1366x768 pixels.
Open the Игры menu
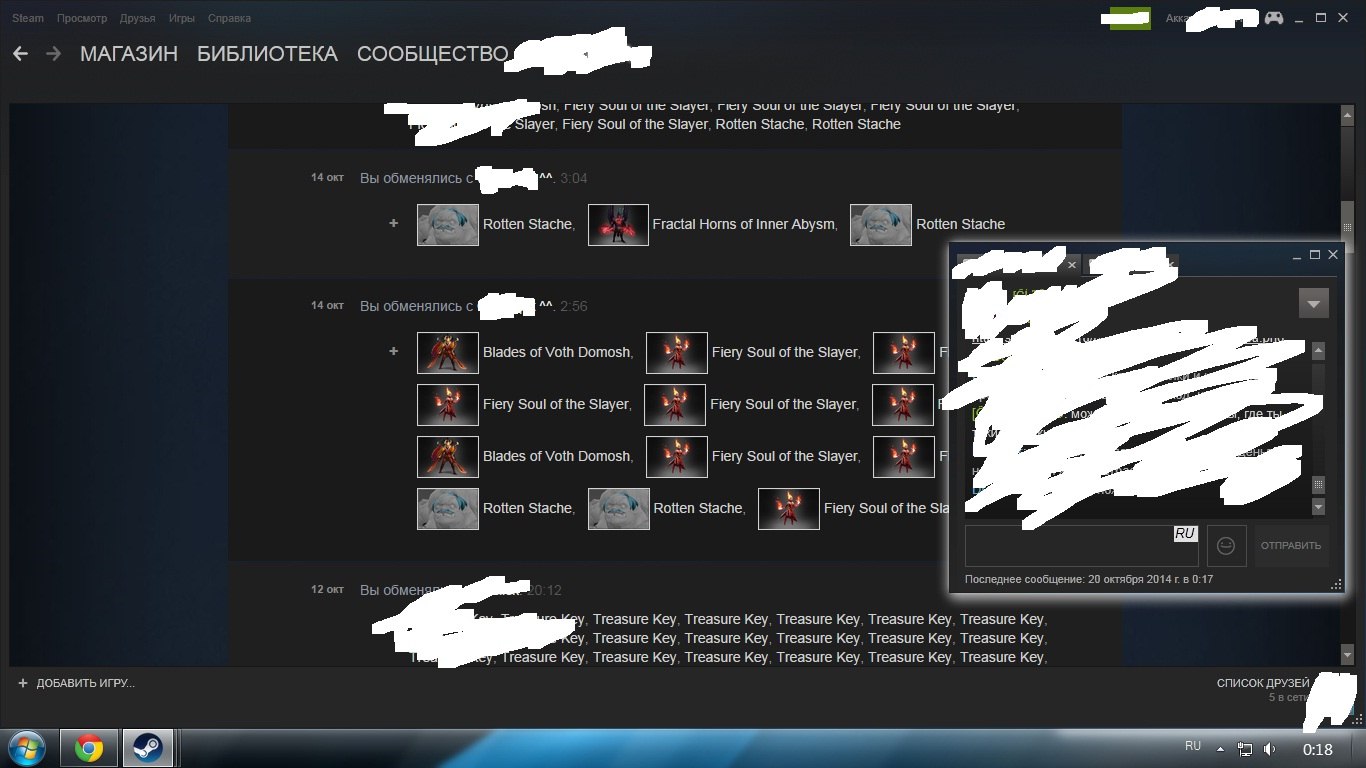pyautogui.click(x=182, y=18)
